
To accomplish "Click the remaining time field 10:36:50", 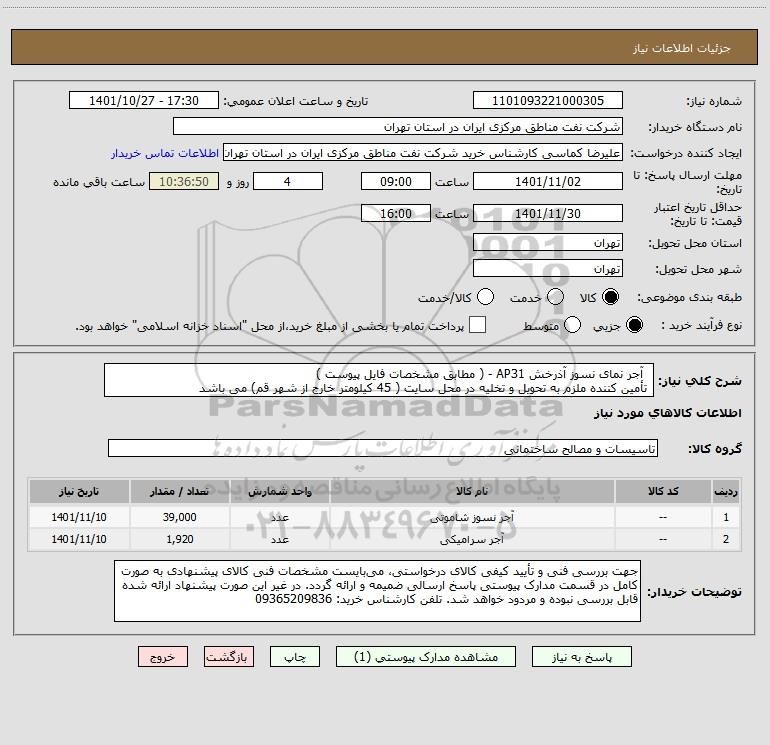I will tap(184, 182).
